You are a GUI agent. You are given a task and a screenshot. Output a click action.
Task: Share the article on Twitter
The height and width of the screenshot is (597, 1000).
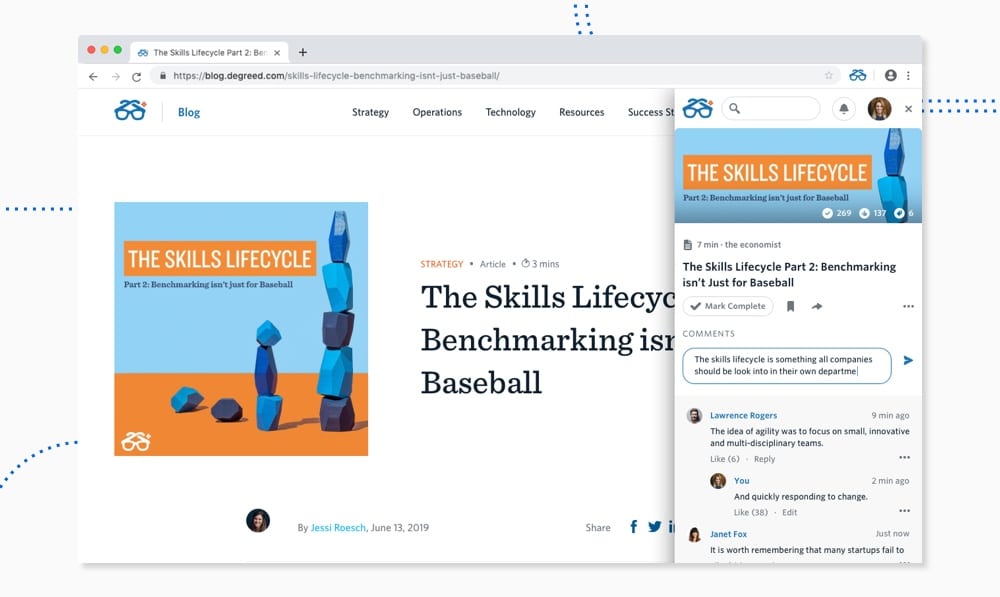tap(654, 527)
